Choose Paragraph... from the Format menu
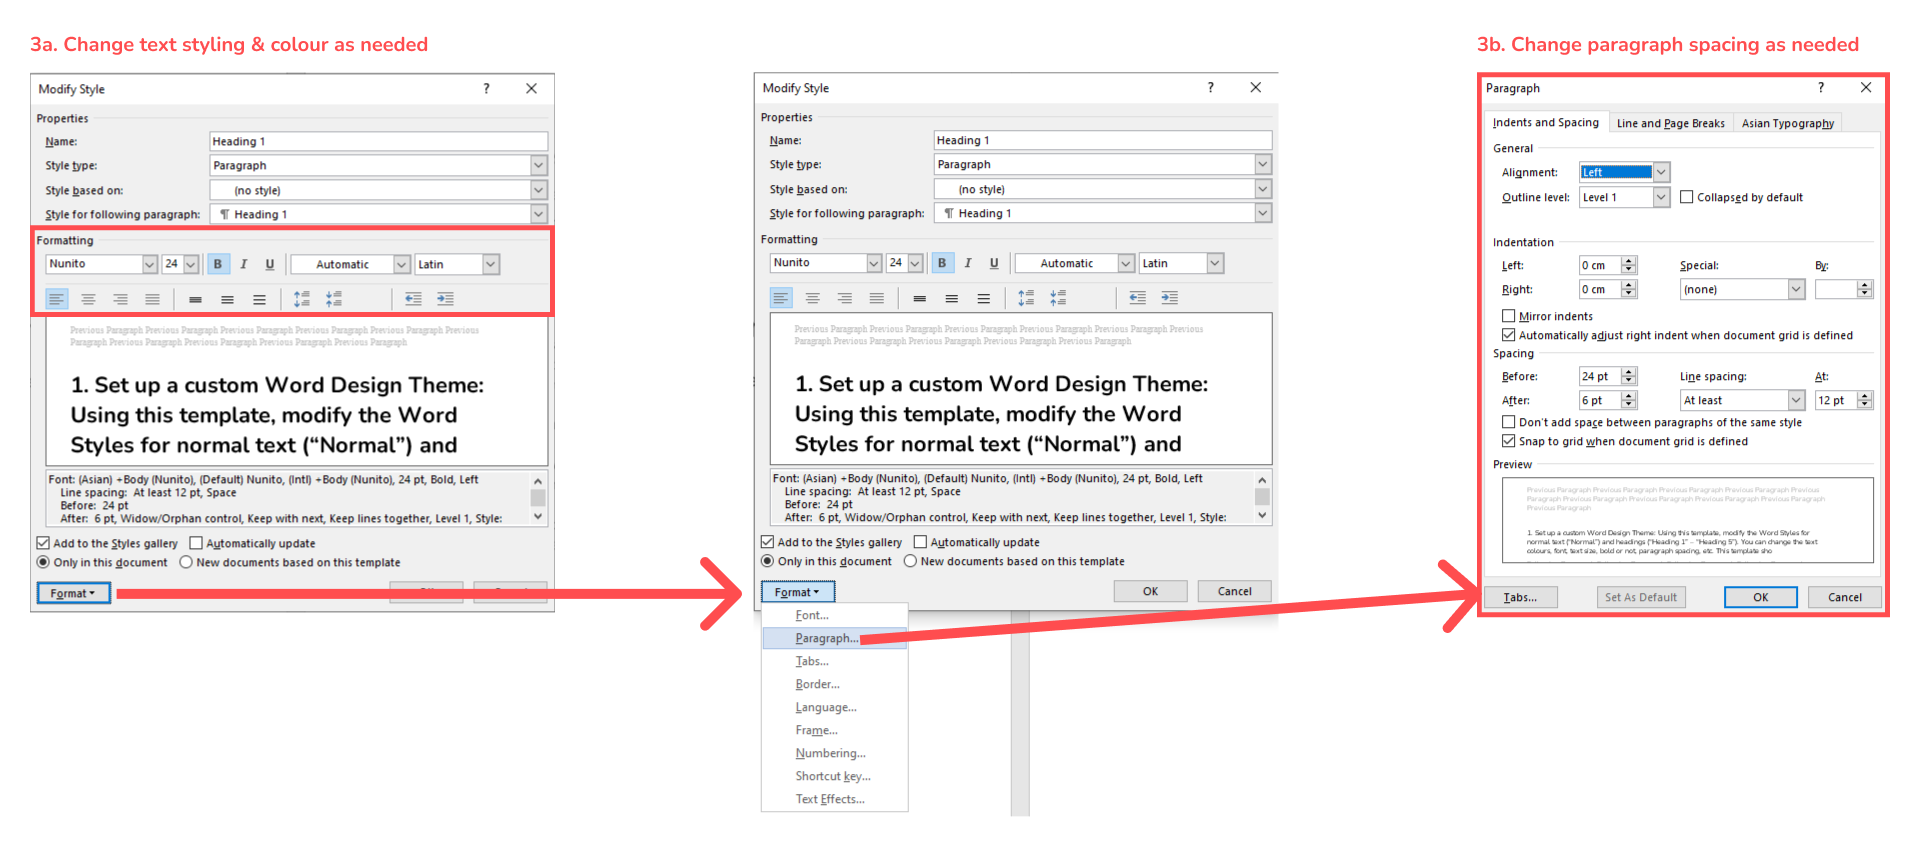 (x=826, y=638)
